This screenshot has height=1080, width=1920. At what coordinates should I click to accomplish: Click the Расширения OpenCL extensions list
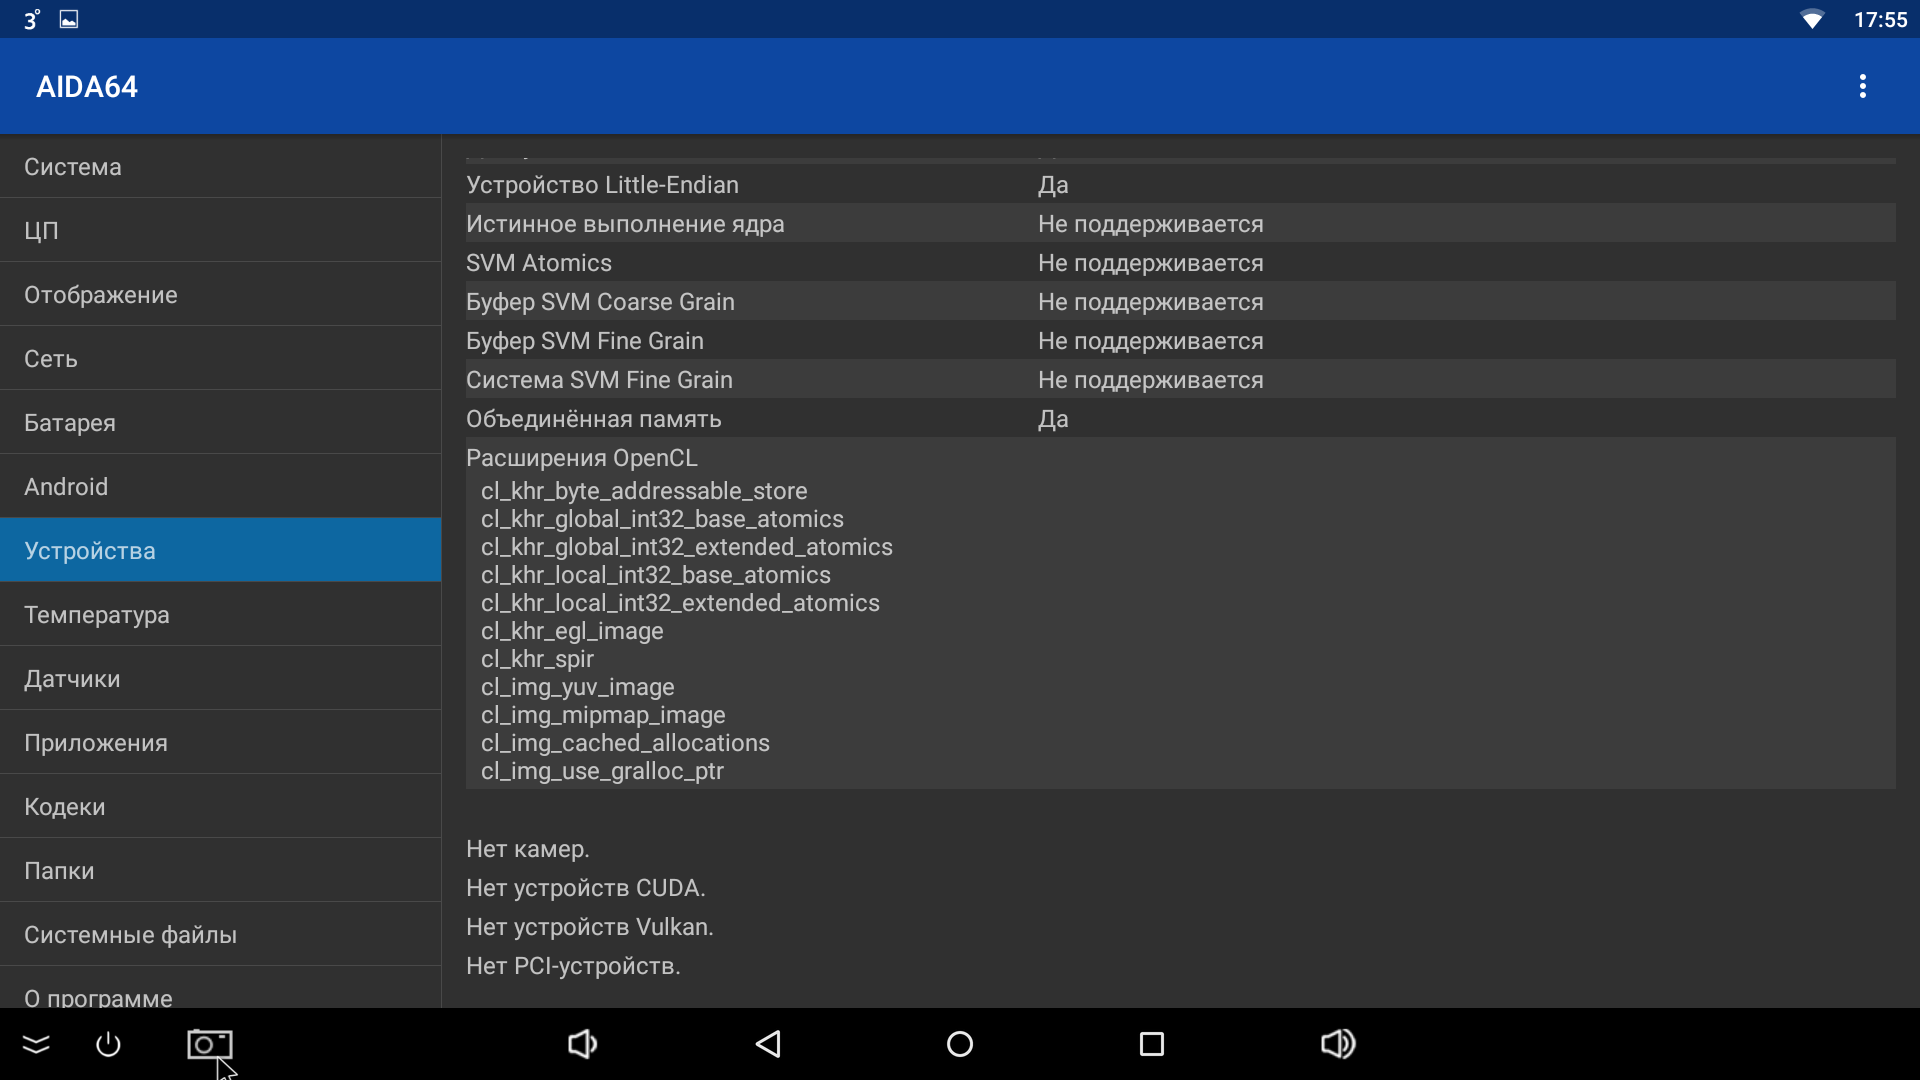(1180, 612)
